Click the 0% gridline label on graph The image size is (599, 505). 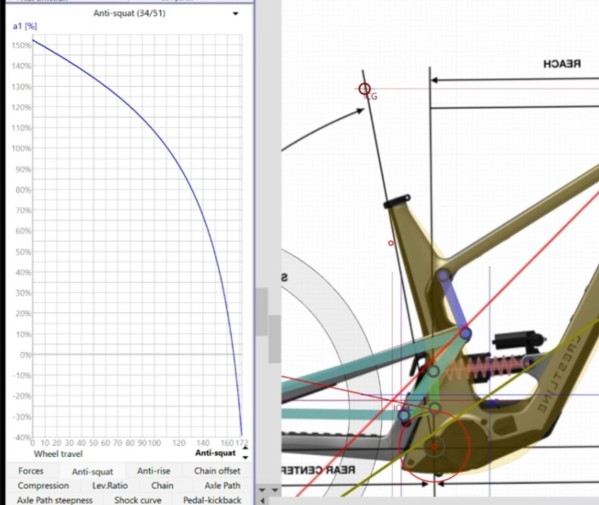click(25, 355)
